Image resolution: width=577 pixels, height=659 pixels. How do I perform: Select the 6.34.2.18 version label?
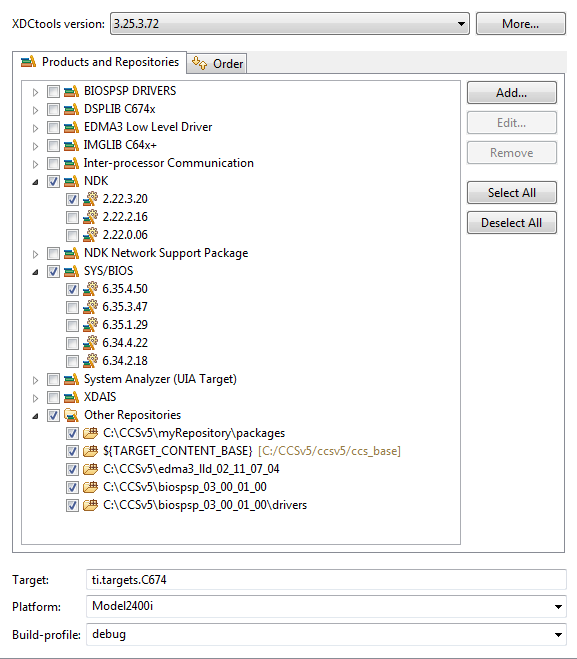tap(125, 361)
